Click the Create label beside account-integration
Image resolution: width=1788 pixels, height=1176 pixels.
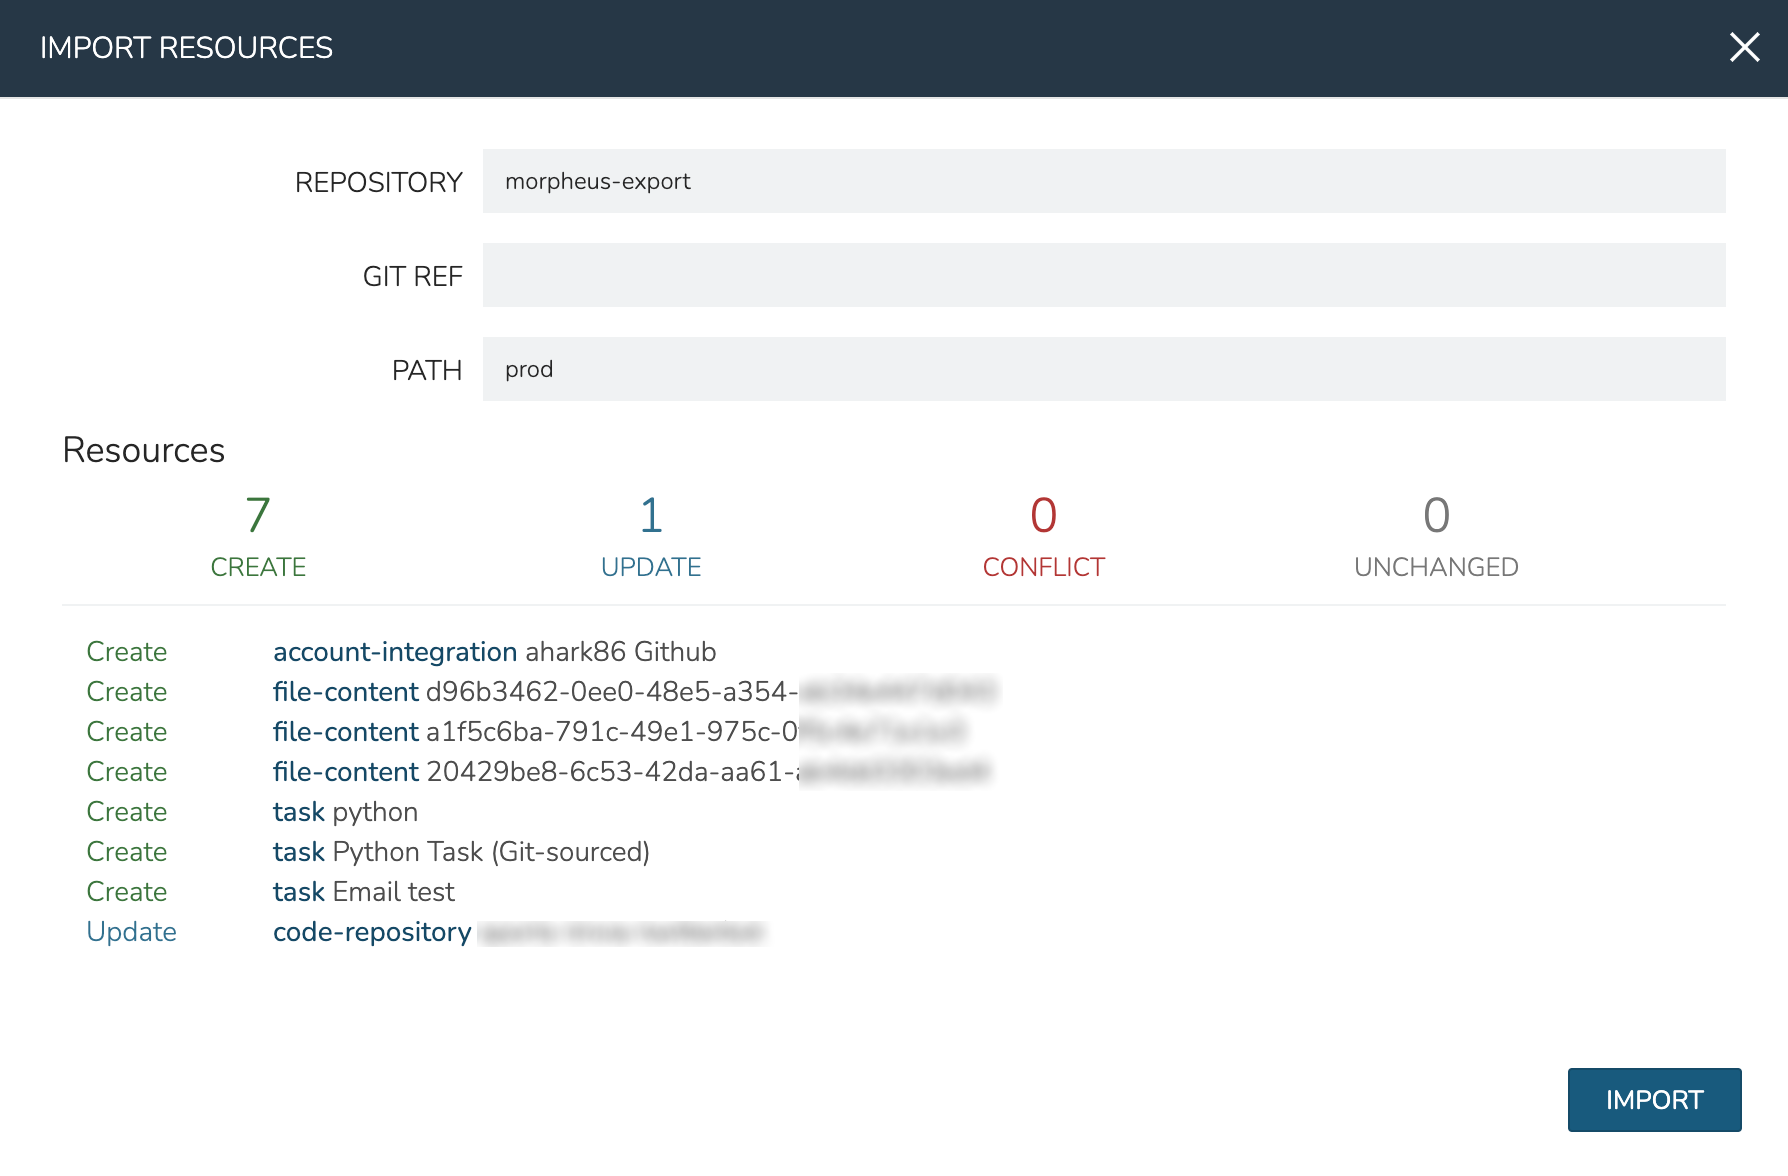coord(126,652)
